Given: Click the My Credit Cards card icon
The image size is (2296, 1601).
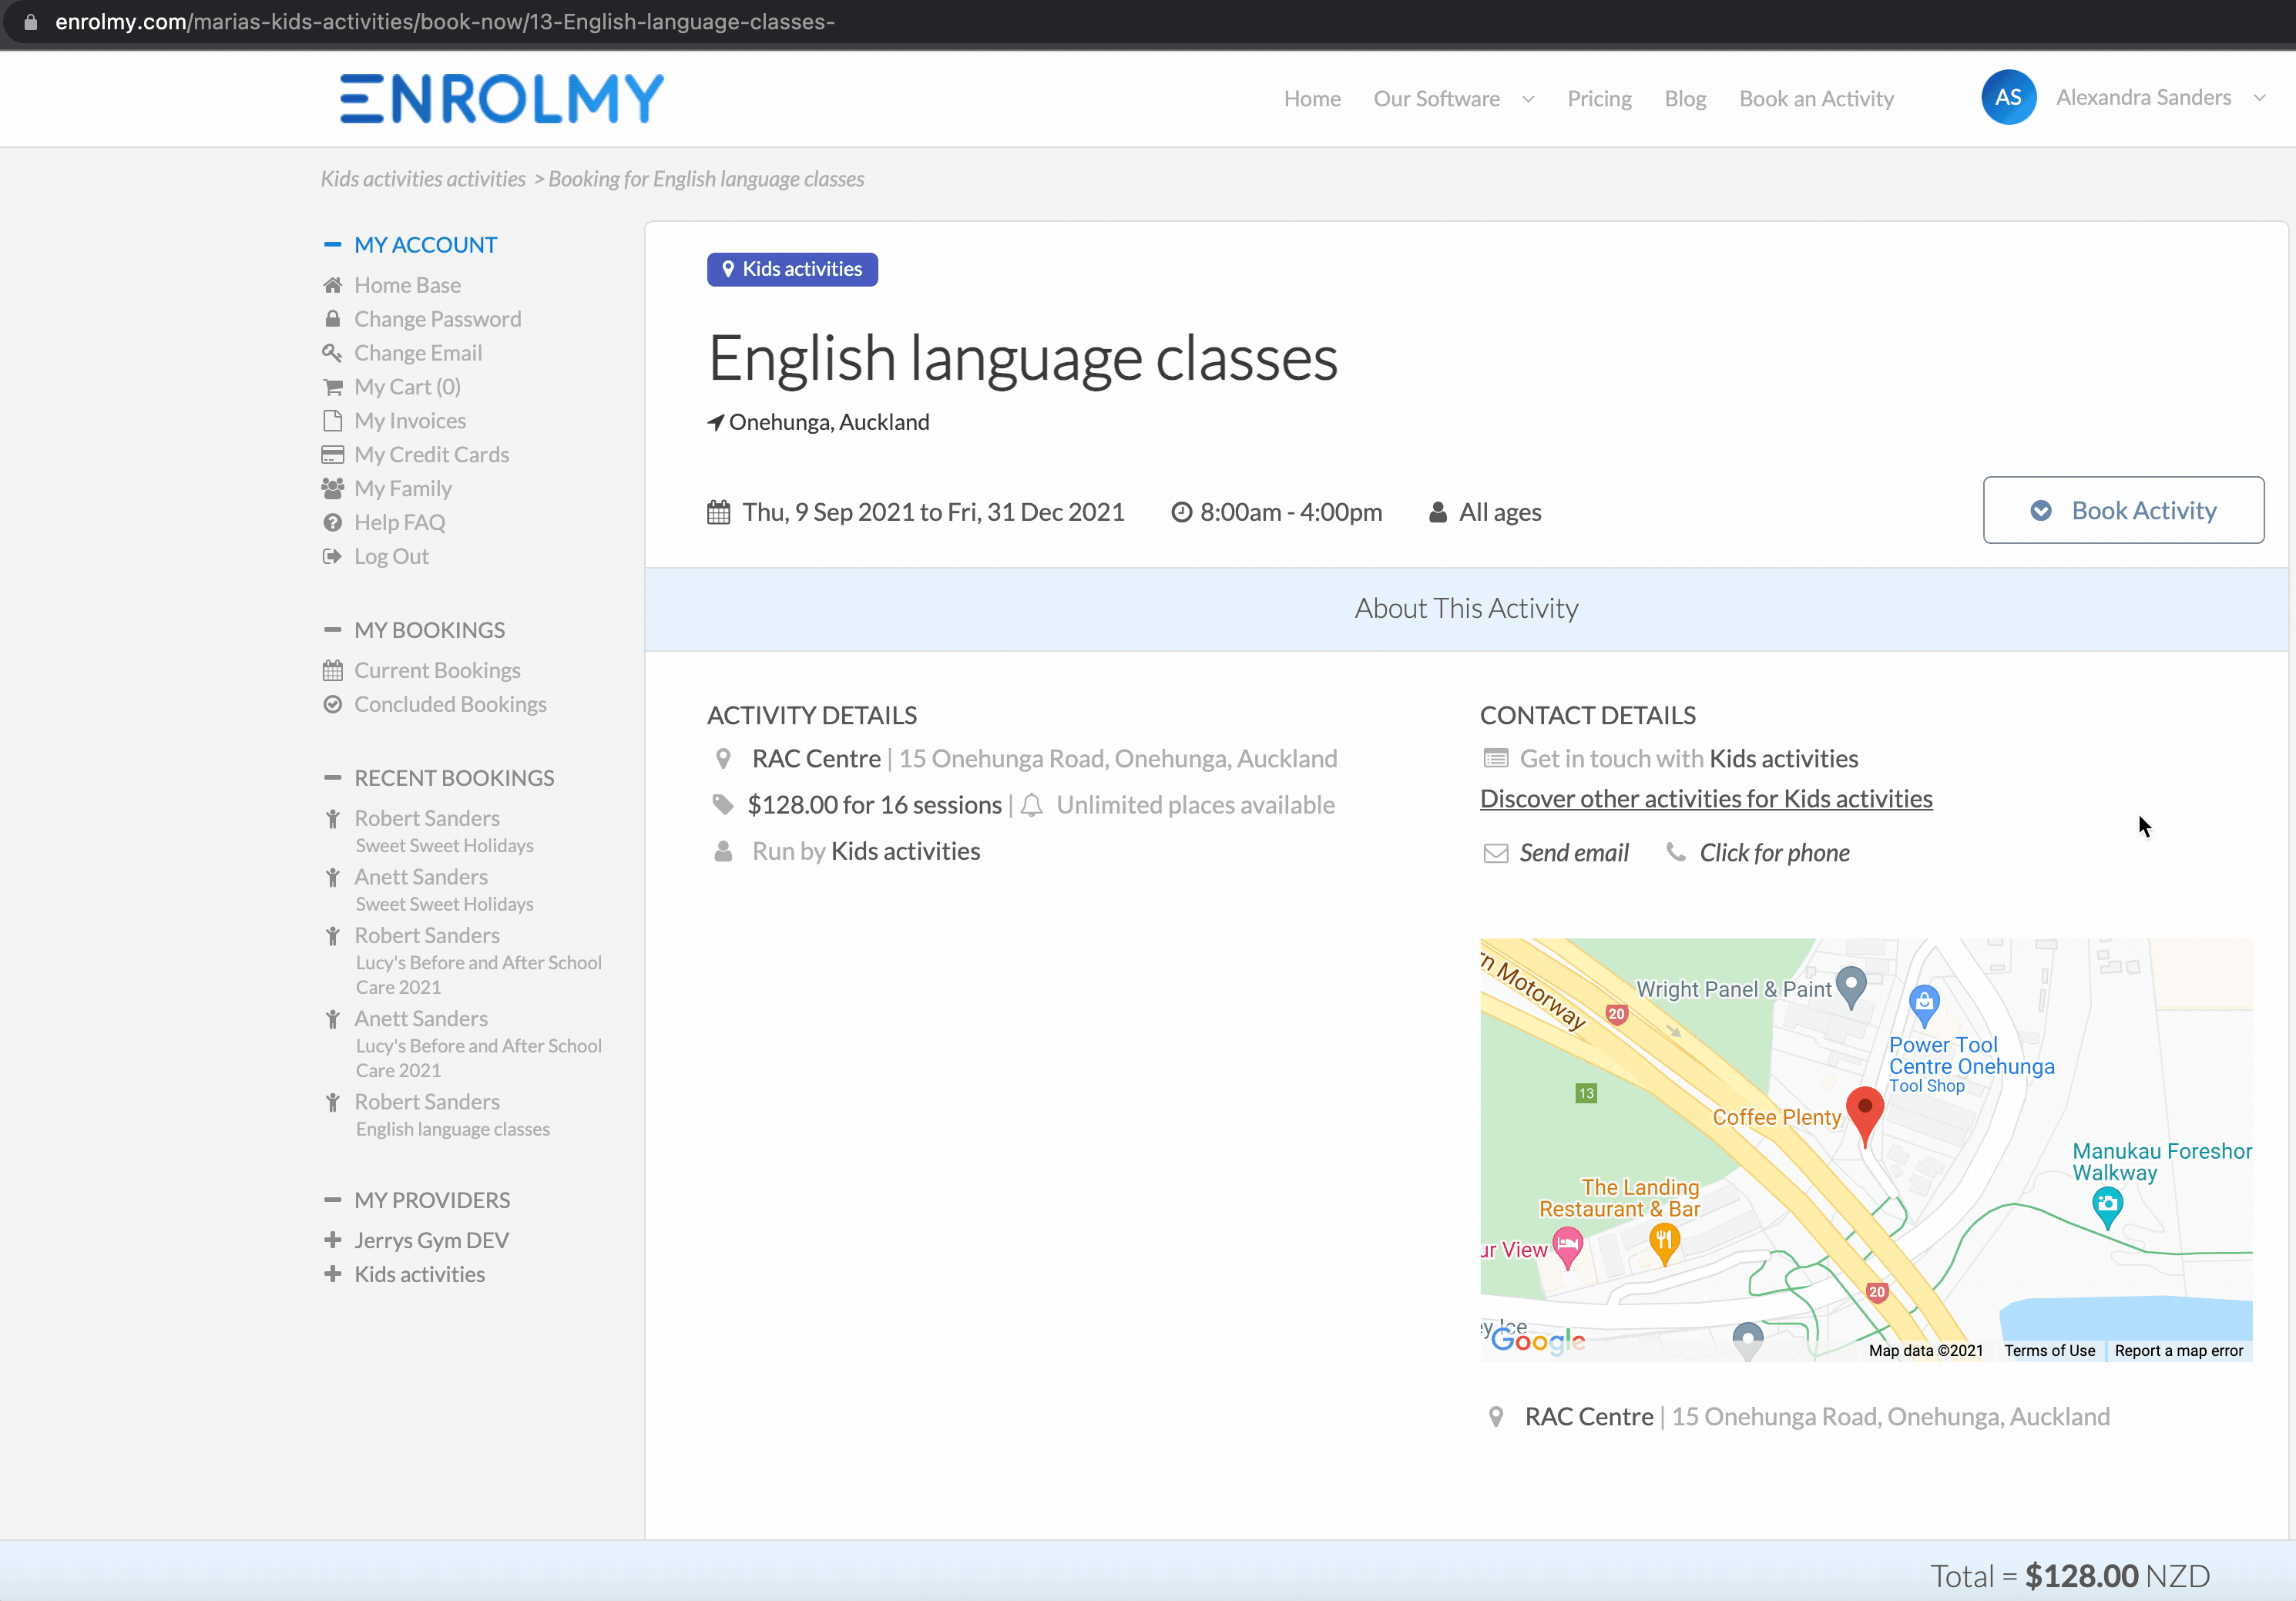Looking at the screenshot, I should [333, 454].
